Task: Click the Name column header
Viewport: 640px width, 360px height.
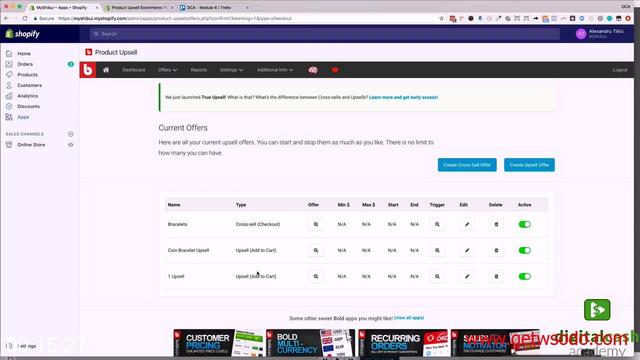Action: (174, 204)
